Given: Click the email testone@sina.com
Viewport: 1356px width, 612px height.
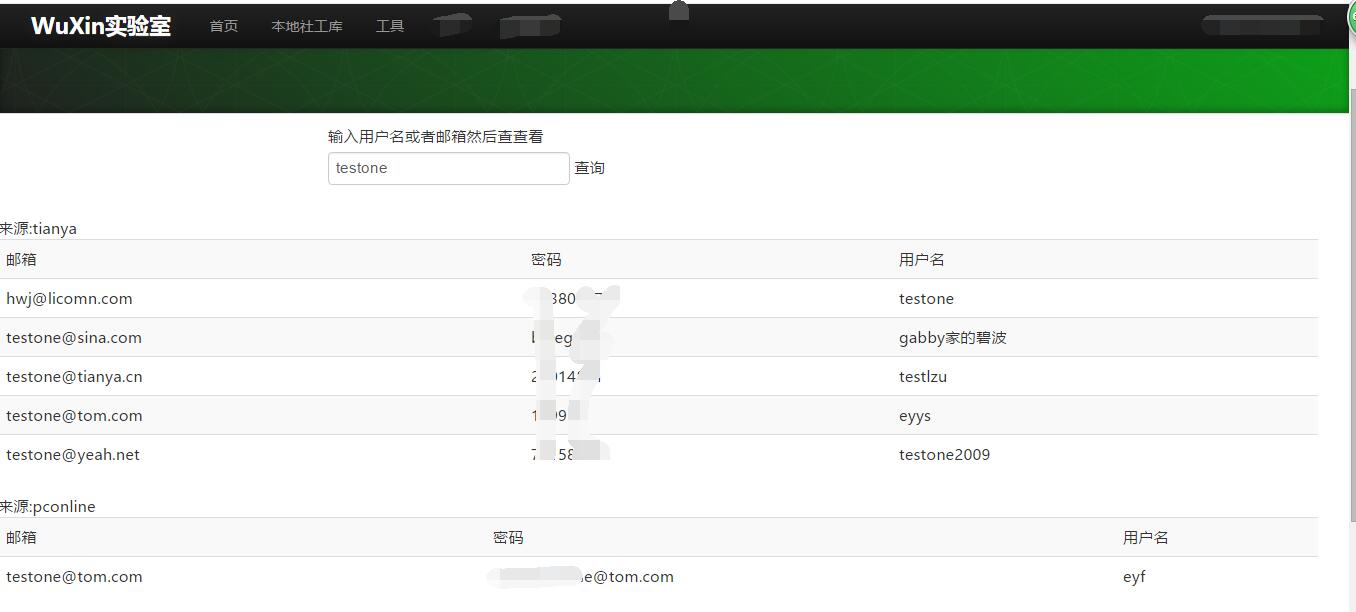Looking at the screenshot, I should click(74, 337).
